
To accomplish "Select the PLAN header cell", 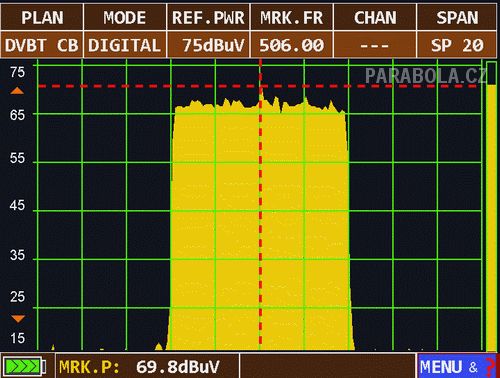I will pyautogui.click(x=42, y=18).
